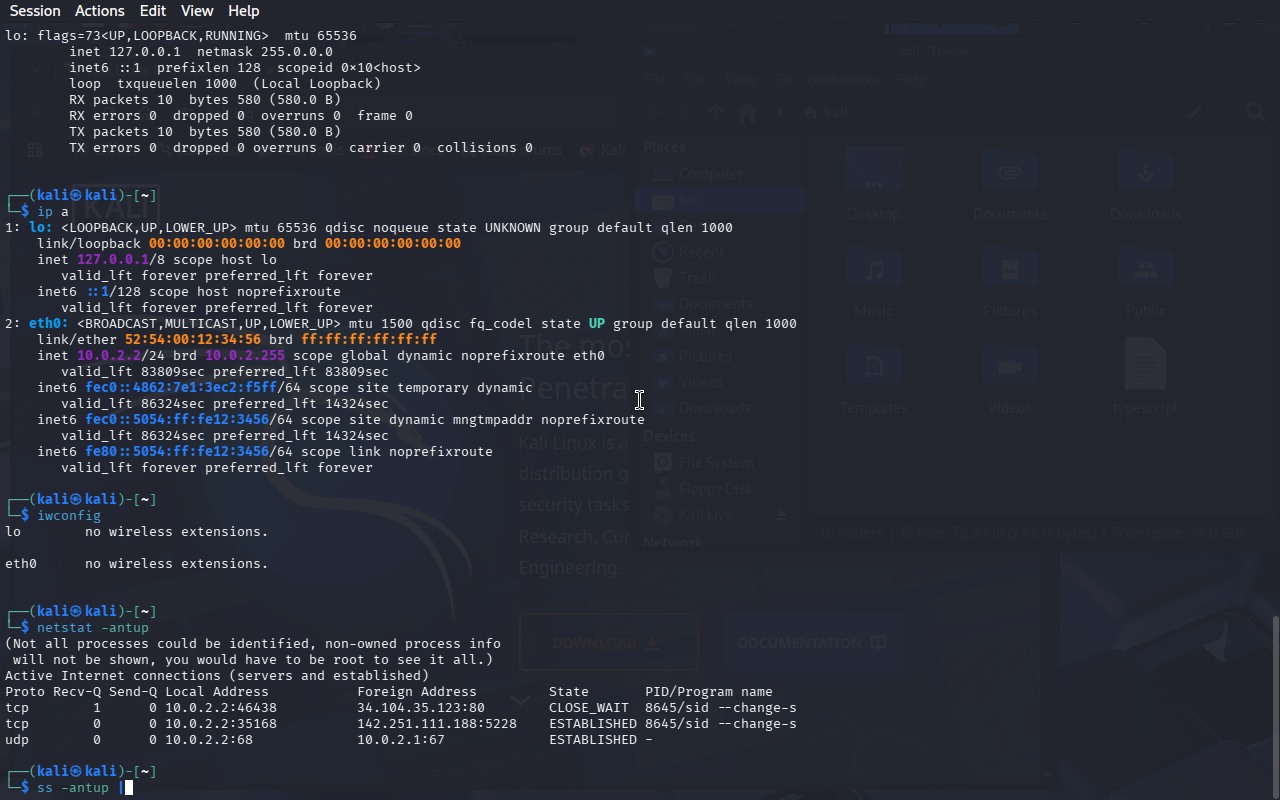Open the terminal Help menu
Image resolution: width=1280 pixels, height=800 pixels.
[243, 11]
